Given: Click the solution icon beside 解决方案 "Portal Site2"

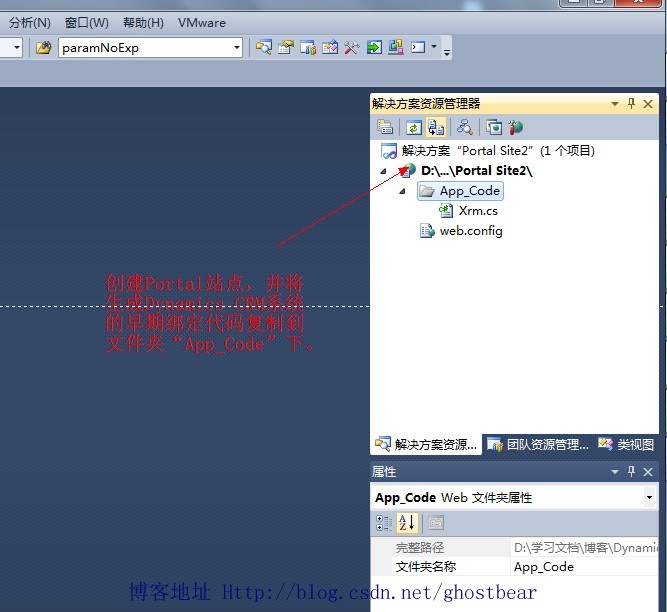Looking at the screenshot, I should [389, 151].
